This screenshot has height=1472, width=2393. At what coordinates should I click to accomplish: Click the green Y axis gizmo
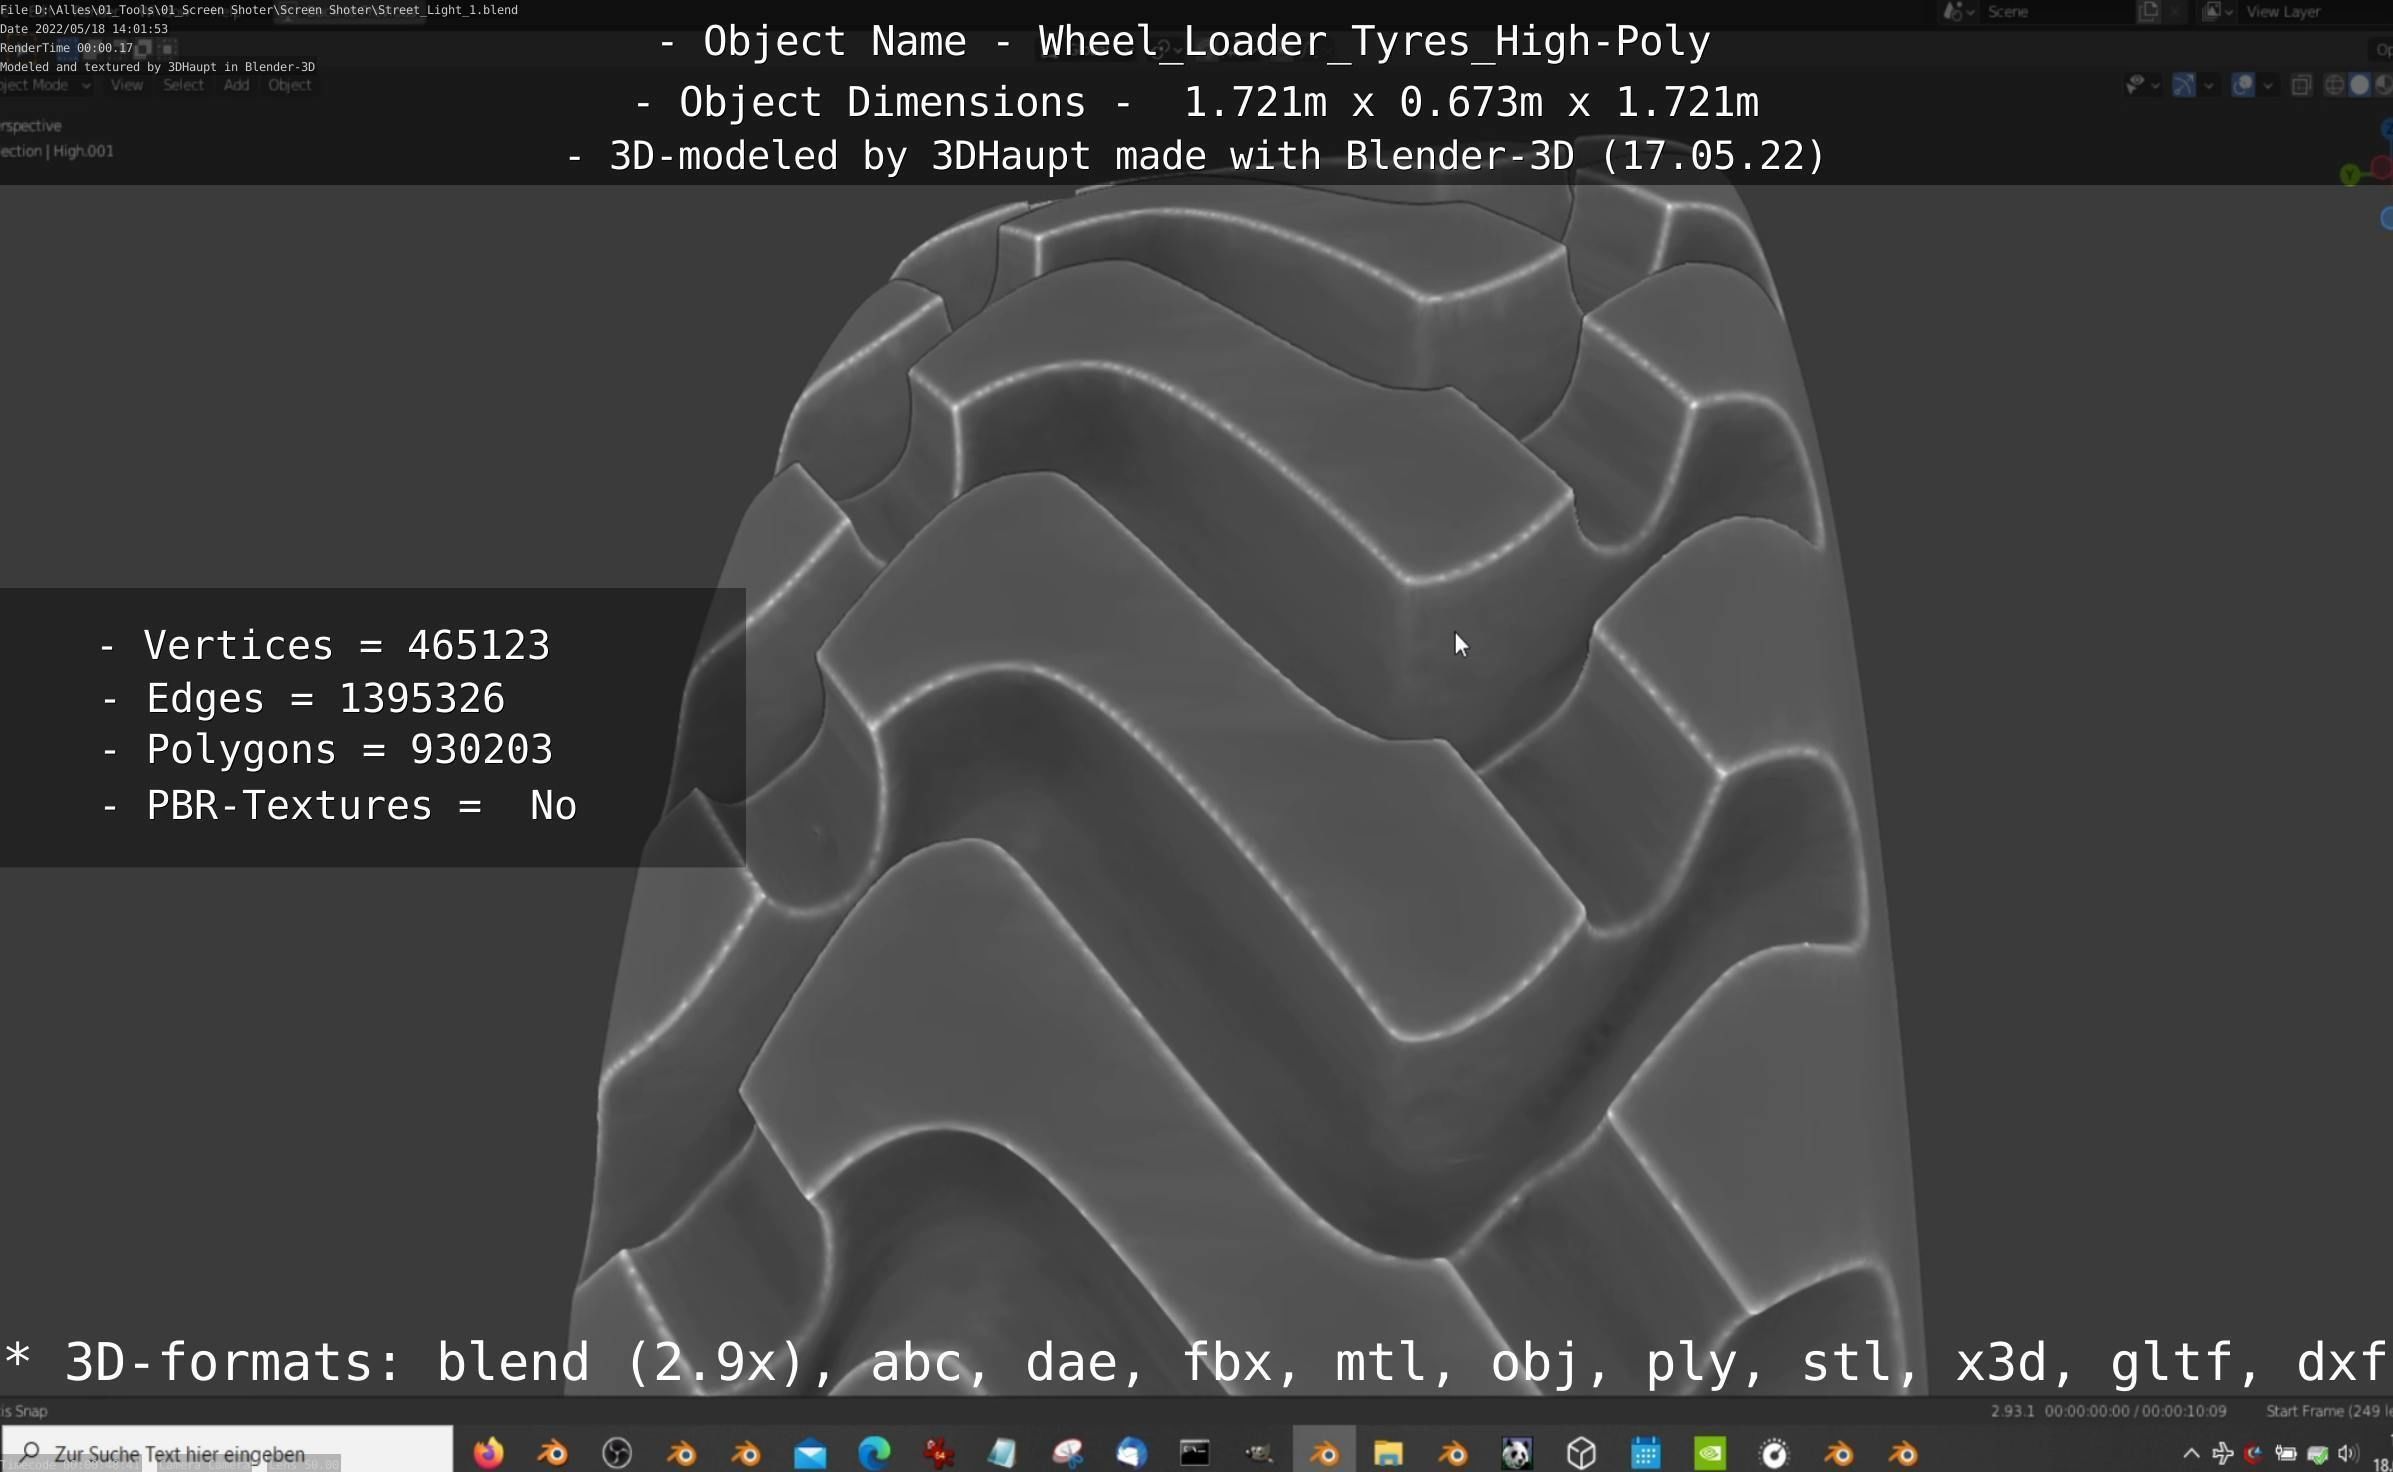(2350, 175)
